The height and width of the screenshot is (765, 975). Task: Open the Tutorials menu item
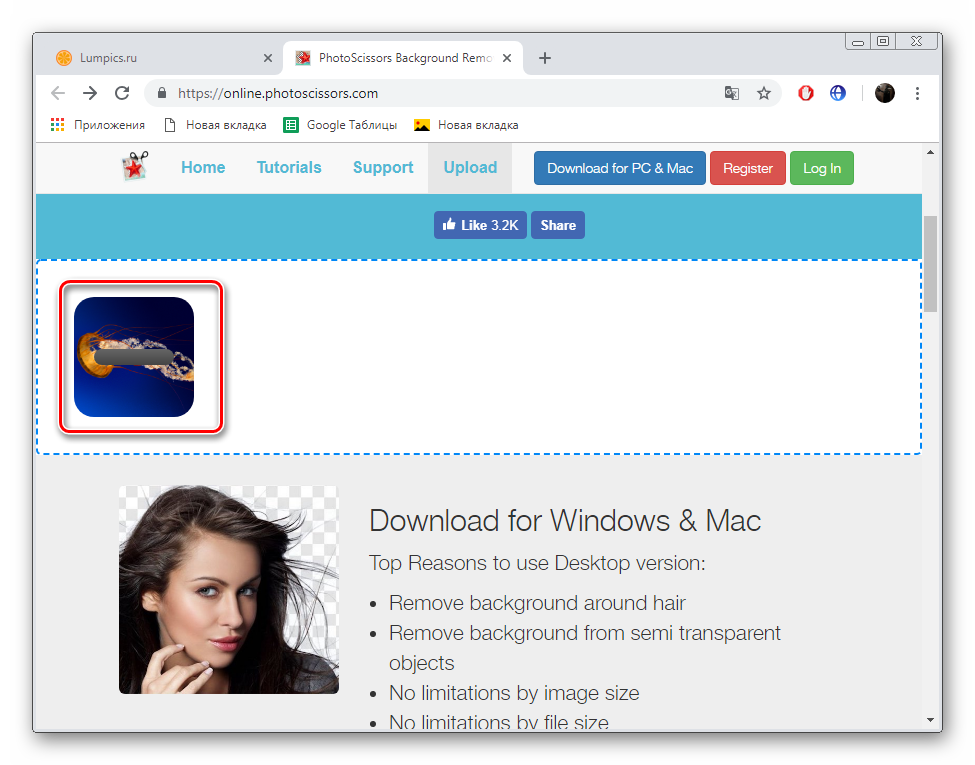click(289, 167)
